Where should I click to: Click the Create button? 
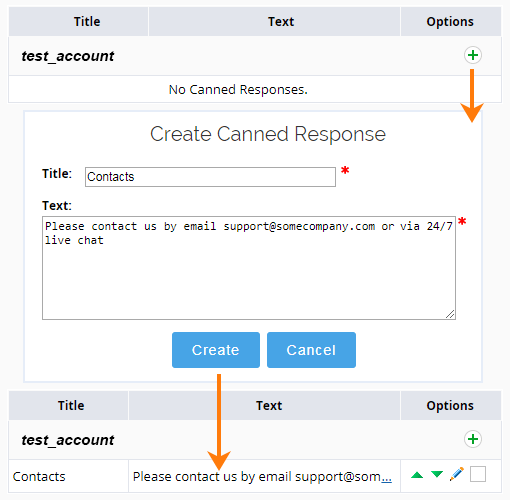pyautogui.click(x=216, y=350)
